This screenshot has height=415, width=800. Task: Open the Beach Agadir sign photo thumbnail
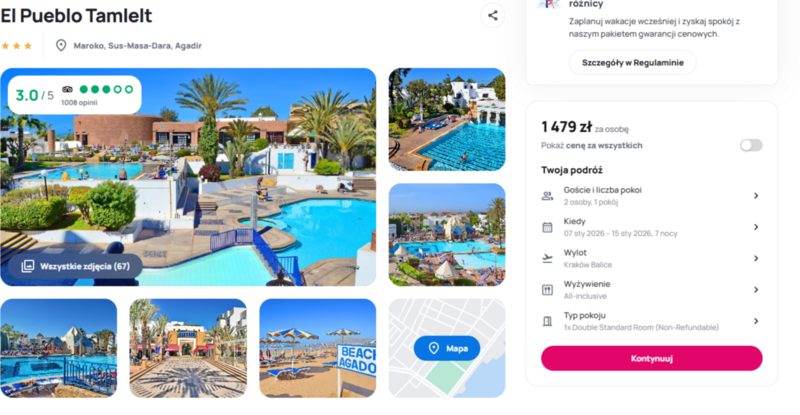click(x=317, y=348)
